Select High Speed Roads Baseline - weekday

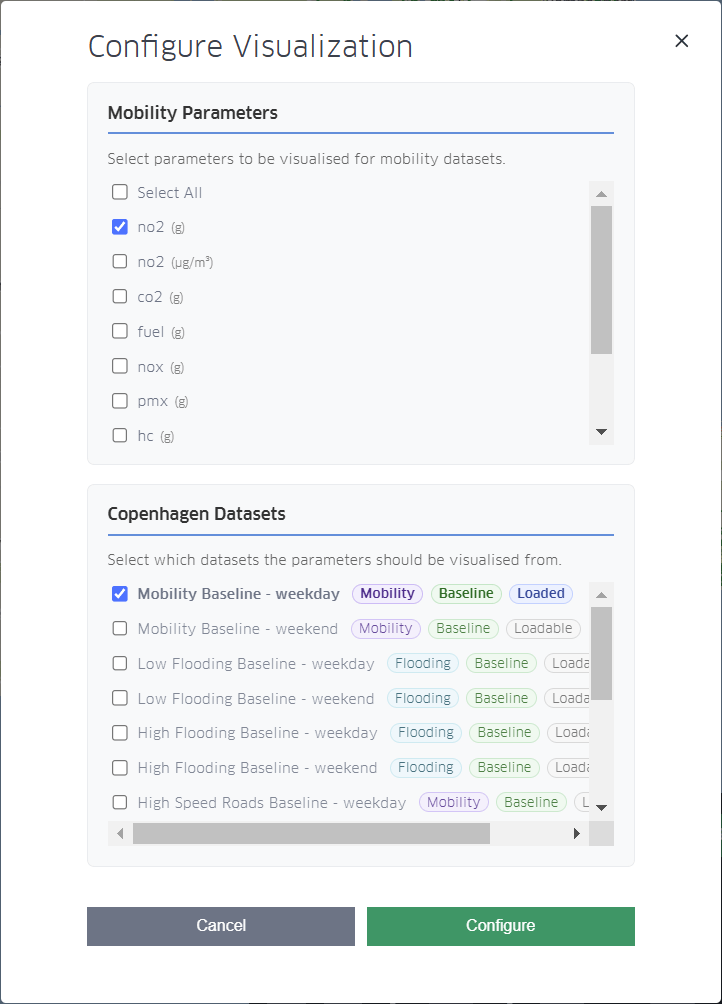point(120,802)
